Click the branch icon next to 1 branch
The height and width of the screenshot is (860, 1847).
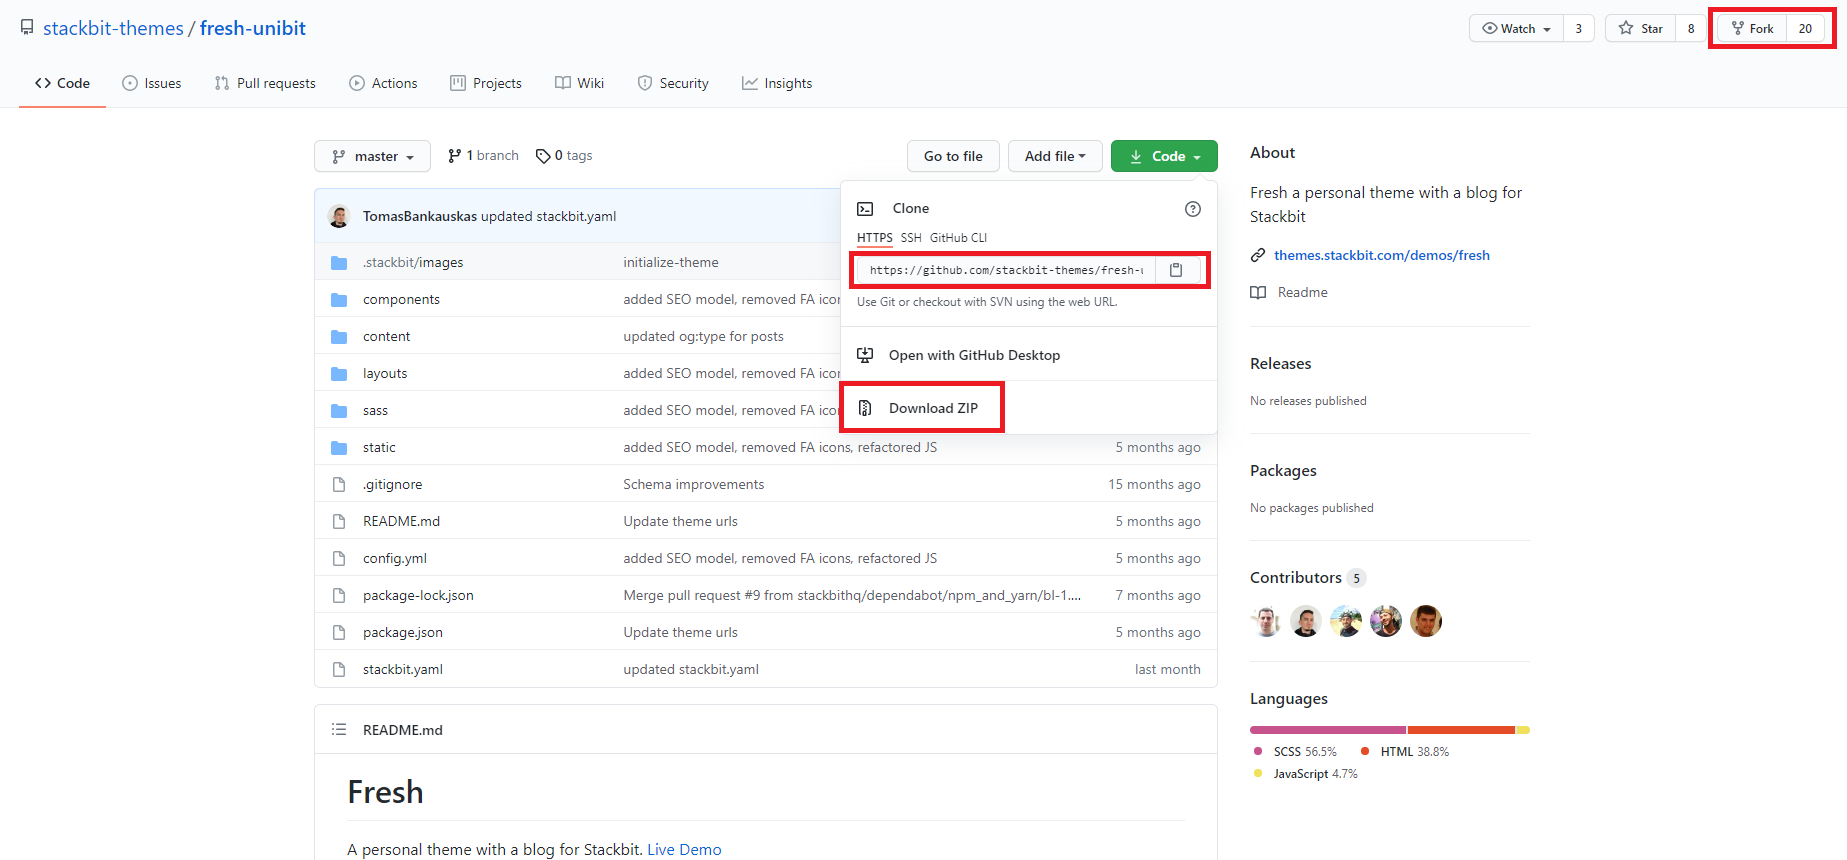(455, 156)
